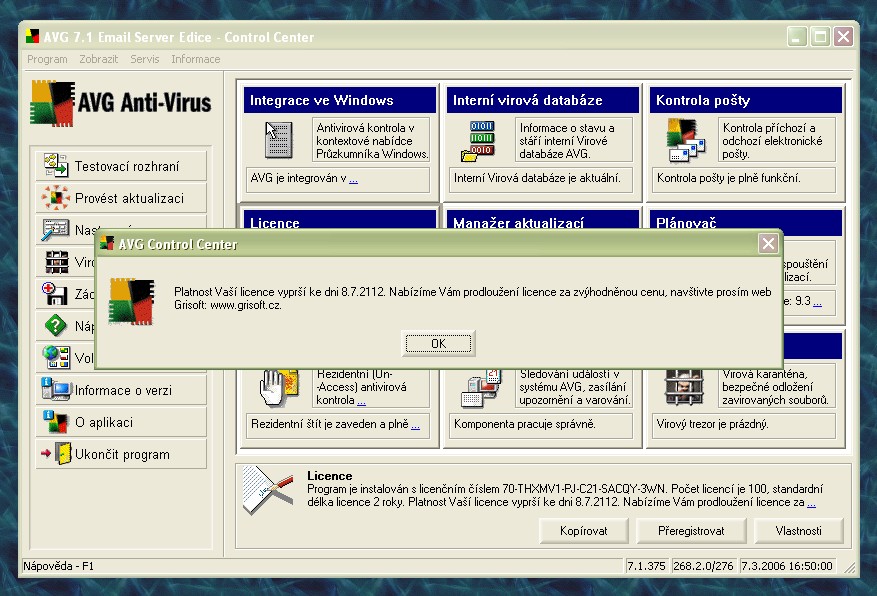Click OK in the AVG Control Center dialog
This screenshot has height=596, width=877.
tap(438, 343)
